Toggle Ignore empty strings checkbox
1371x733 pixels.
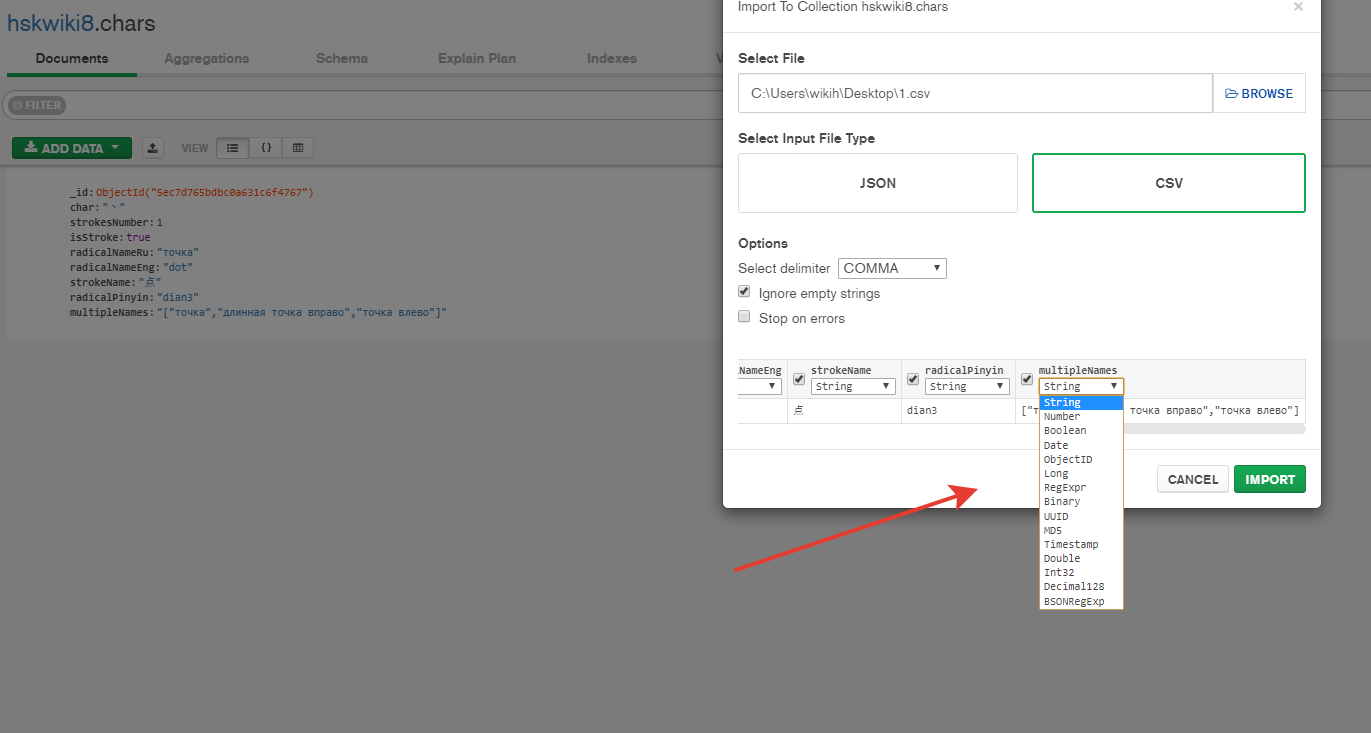click(x=744, y=292)
